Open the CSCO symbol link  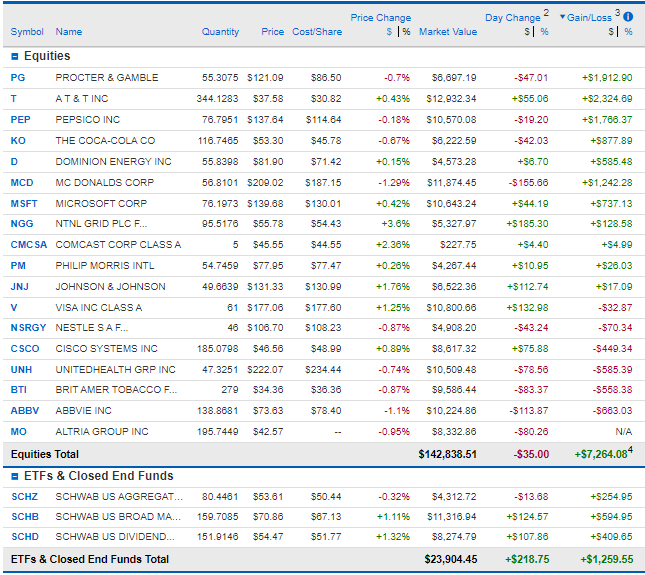click(25, 349)
